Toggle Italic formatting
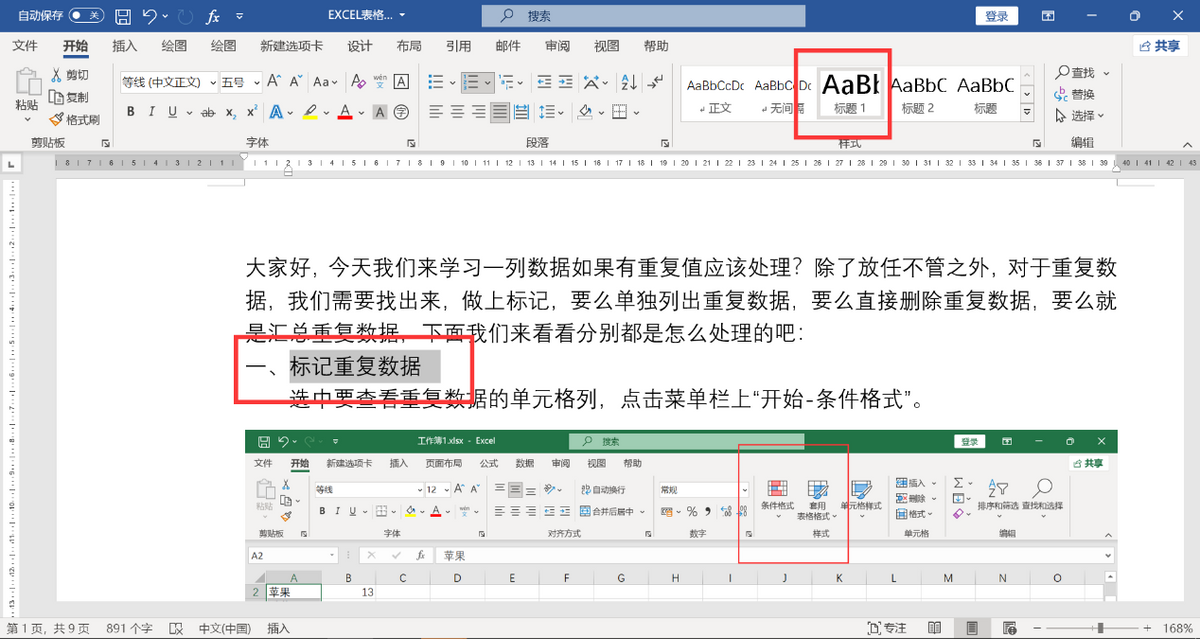Image resolution: width=1200 pixels, height=639 pixels. tap(152, 112)
